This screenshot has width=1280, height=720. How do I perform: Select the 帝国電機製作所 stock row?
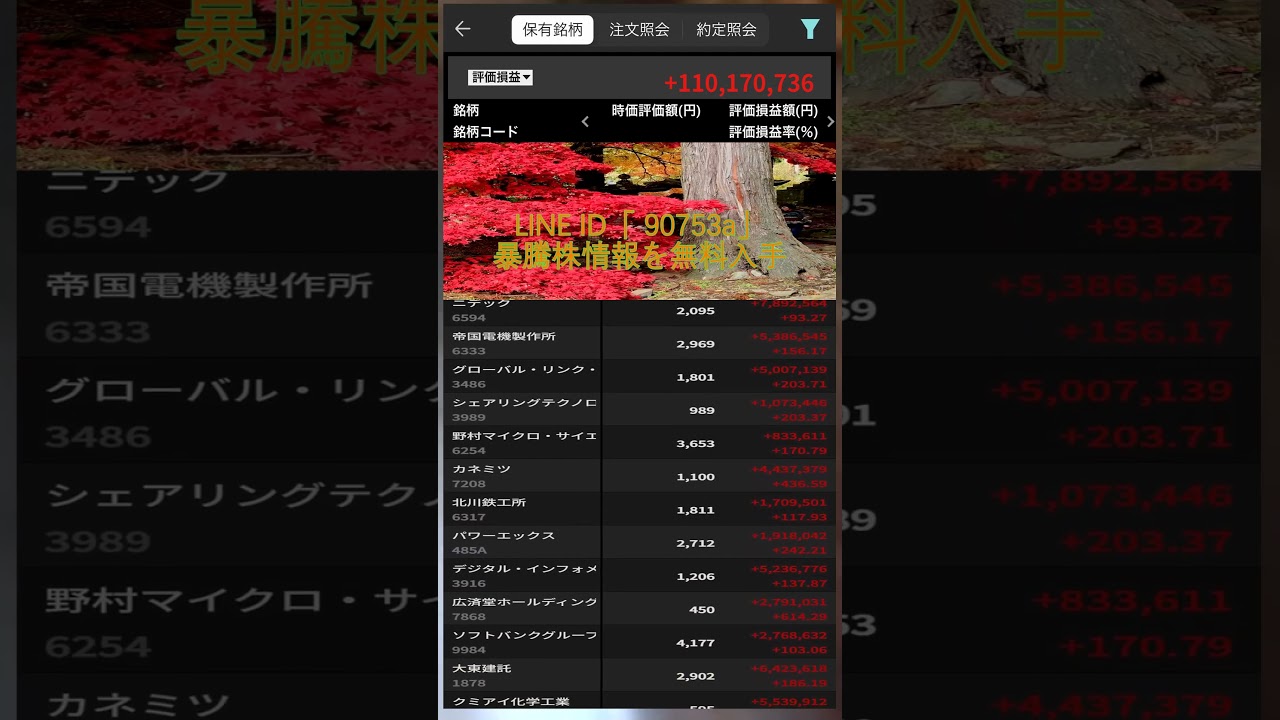pos(640,343)
